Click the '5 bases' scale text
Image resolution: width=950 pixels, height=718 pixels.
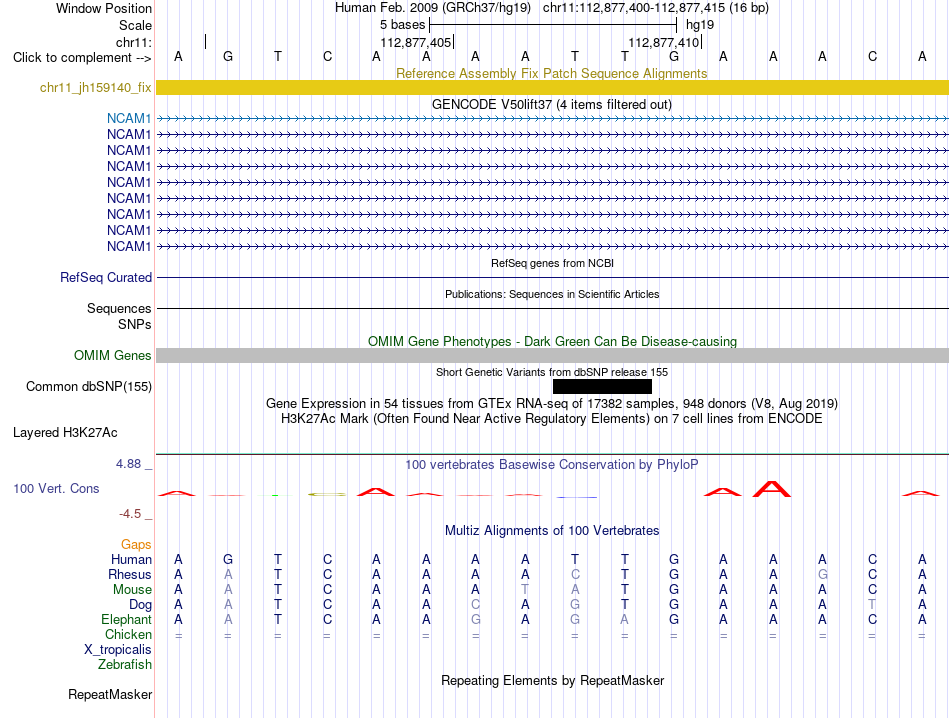(402, 25)
